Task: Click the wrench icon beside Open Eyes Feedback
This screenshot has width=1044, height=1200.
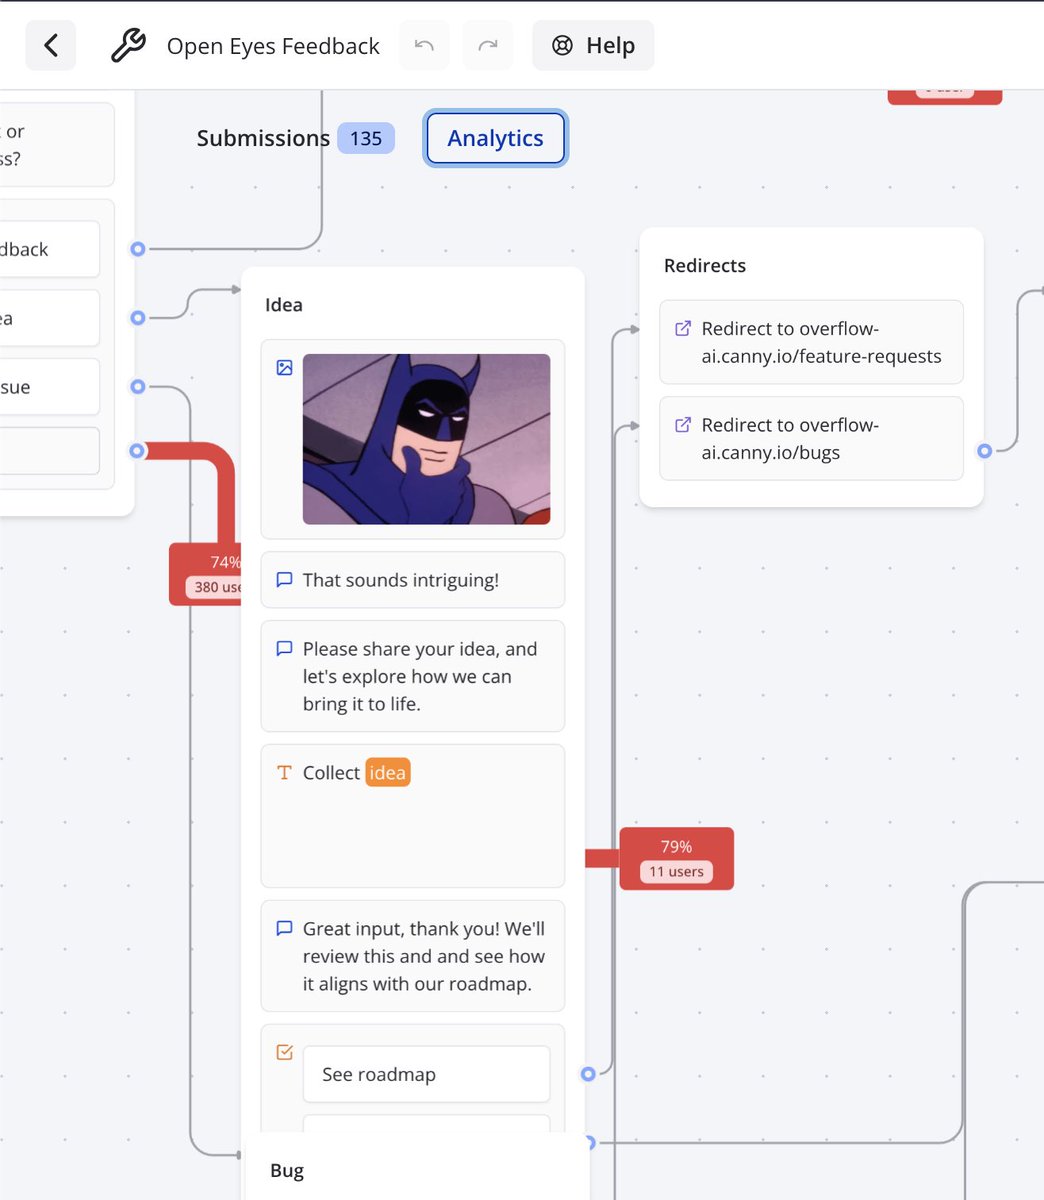Action: click(127, 45)
